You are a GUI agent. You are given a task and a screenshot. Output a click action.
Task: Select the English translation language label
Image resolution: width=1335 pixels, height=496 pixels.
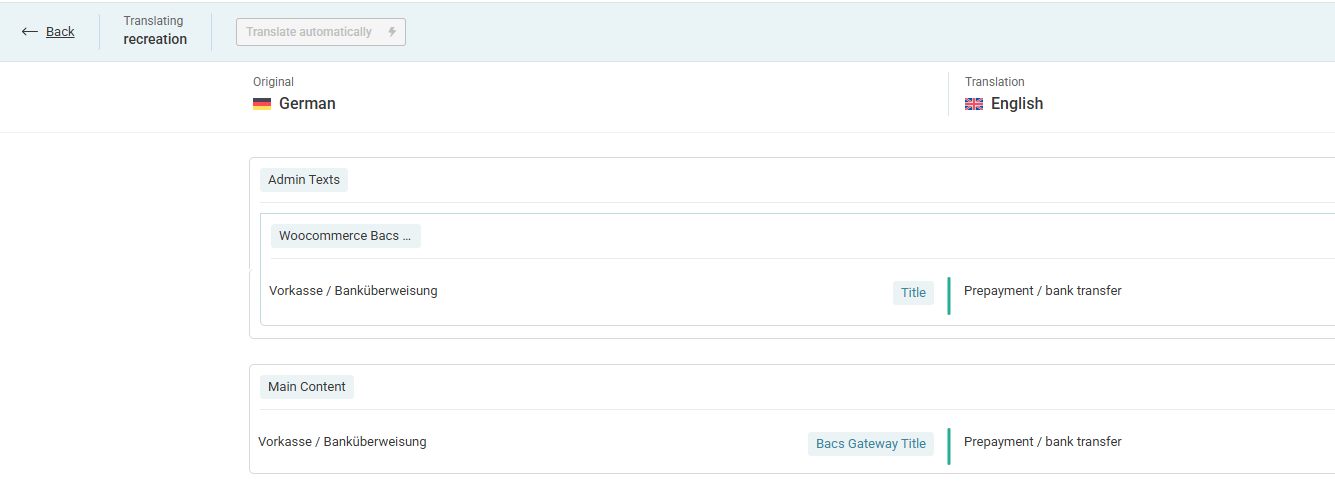coord(1016,104)
